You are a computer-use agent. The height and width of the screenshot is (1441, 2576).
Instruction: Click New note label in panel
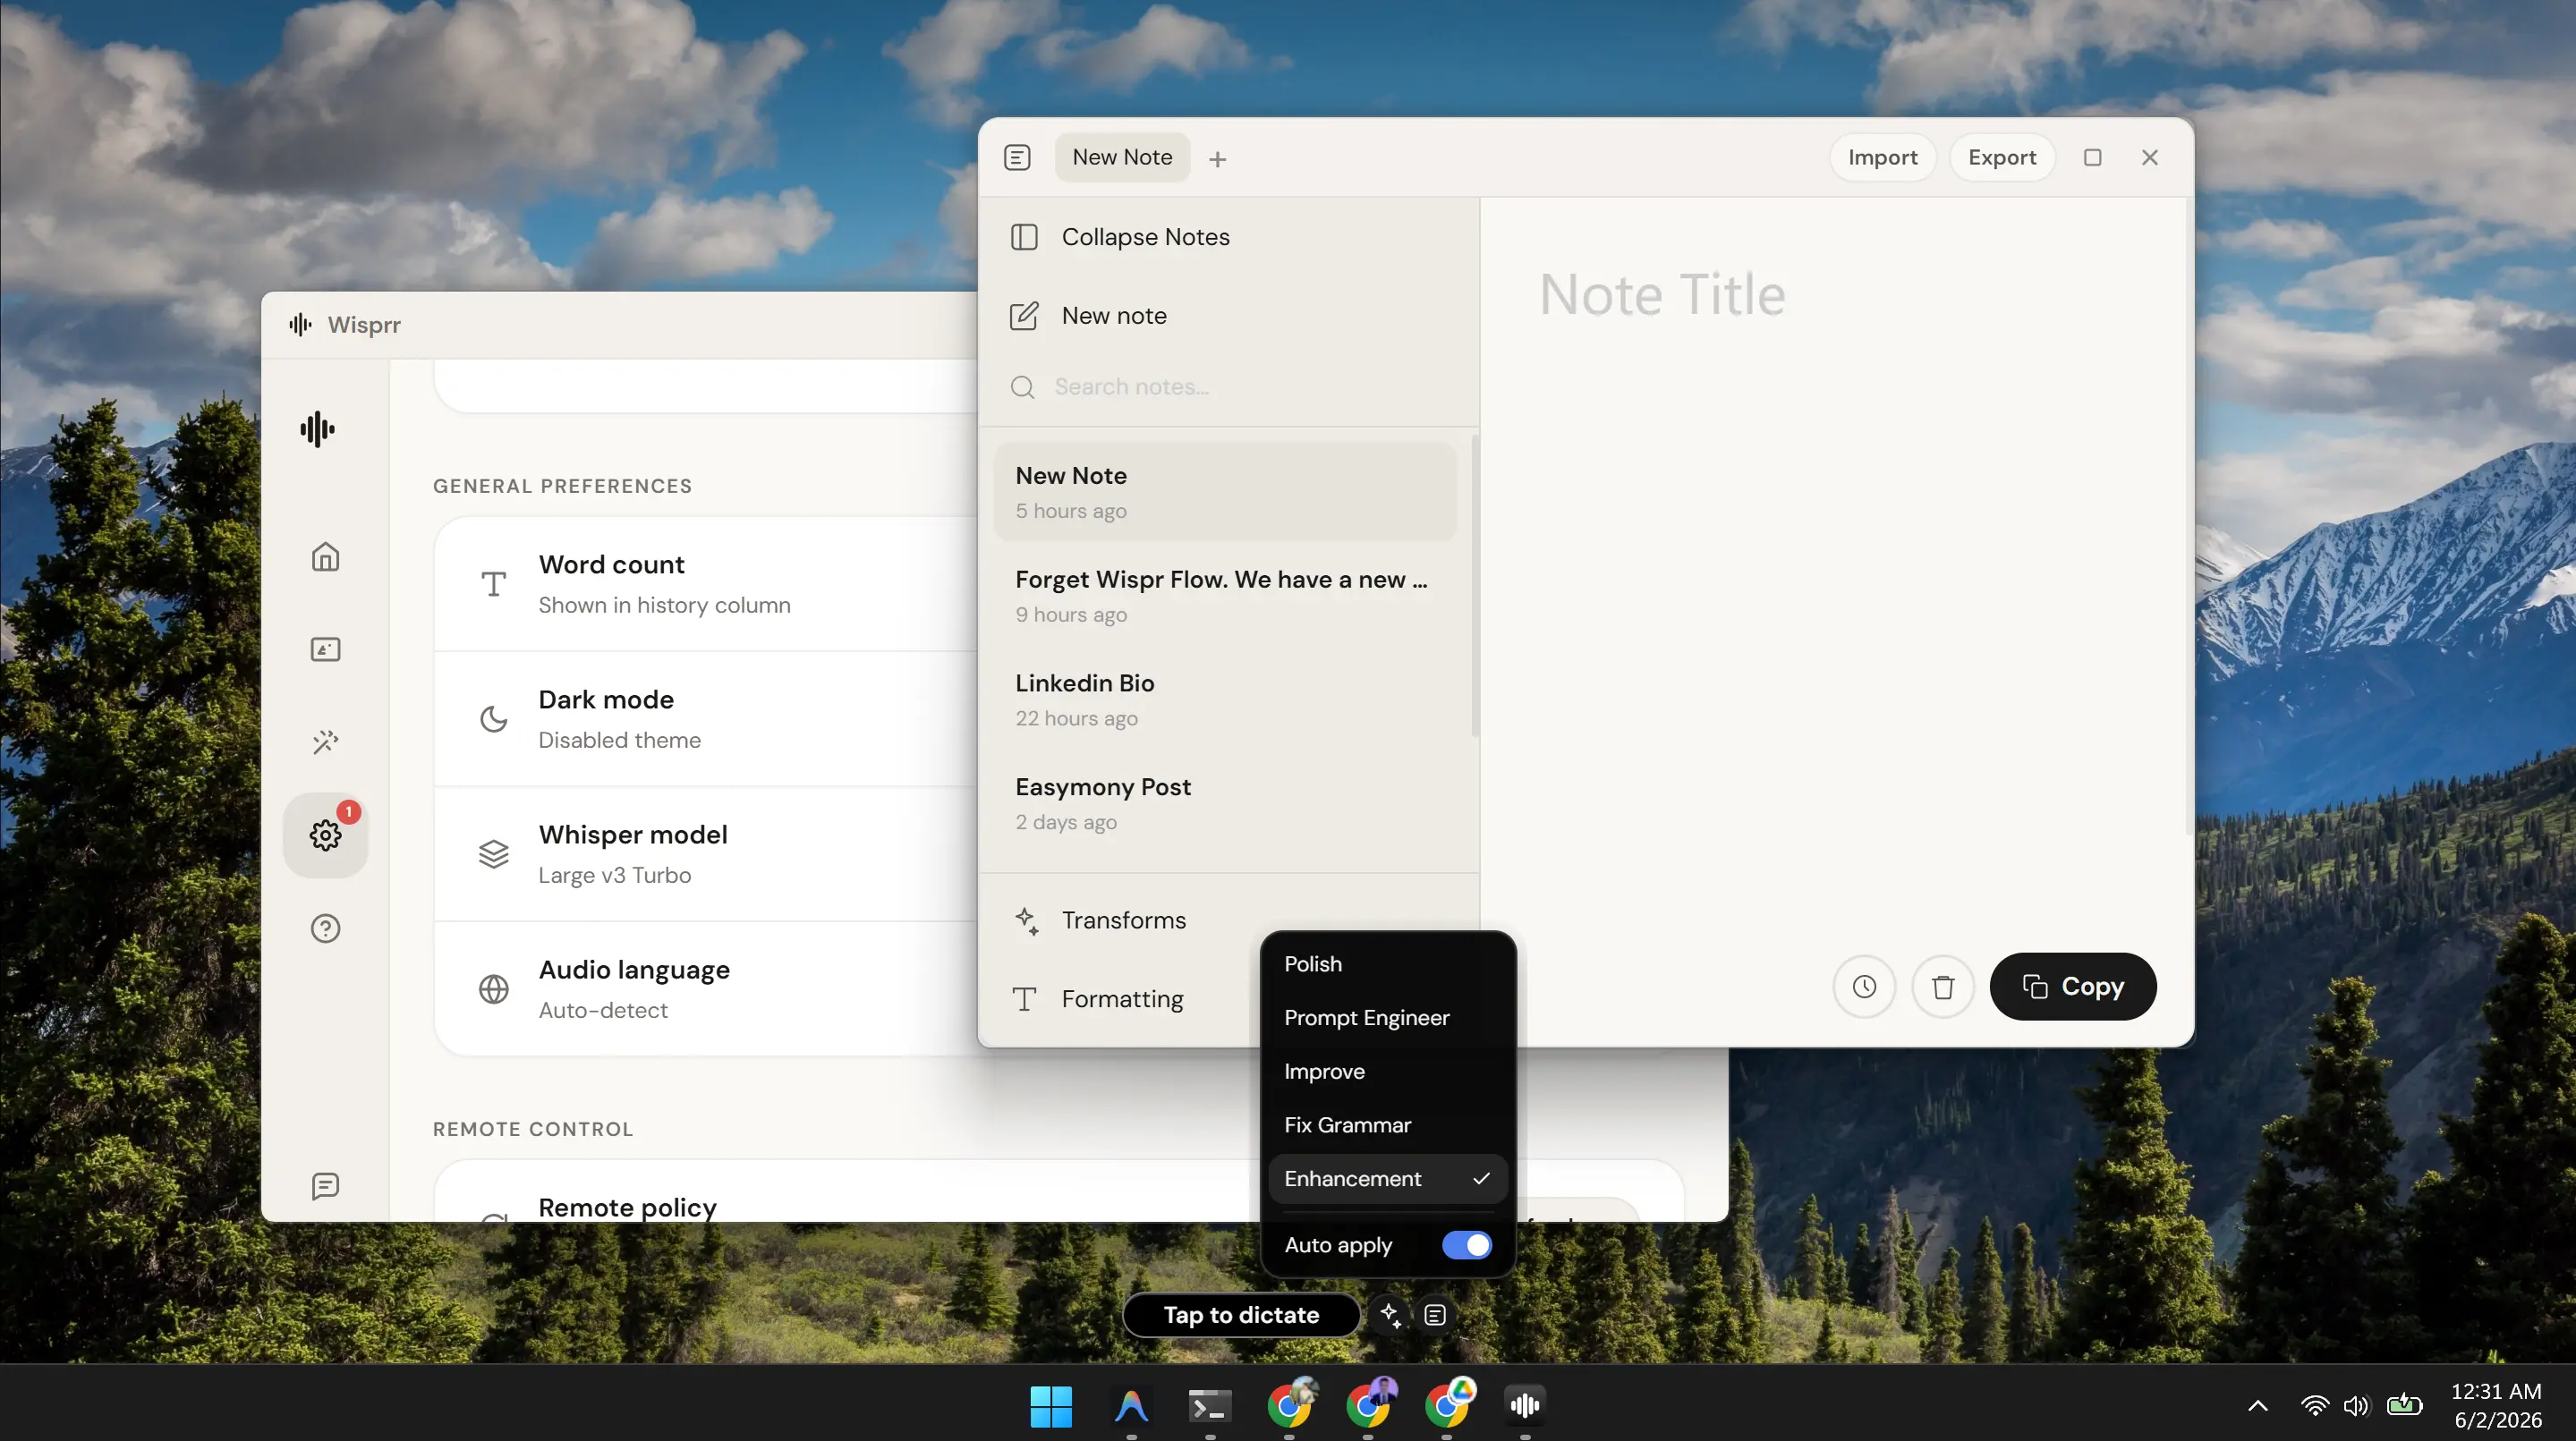pyautogui.click(x=1114, y=316)
